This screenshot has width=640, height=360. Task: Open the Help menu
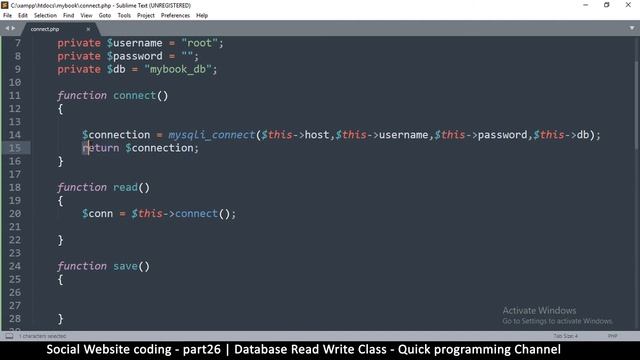pyautogui.click(x=202, y=16)
